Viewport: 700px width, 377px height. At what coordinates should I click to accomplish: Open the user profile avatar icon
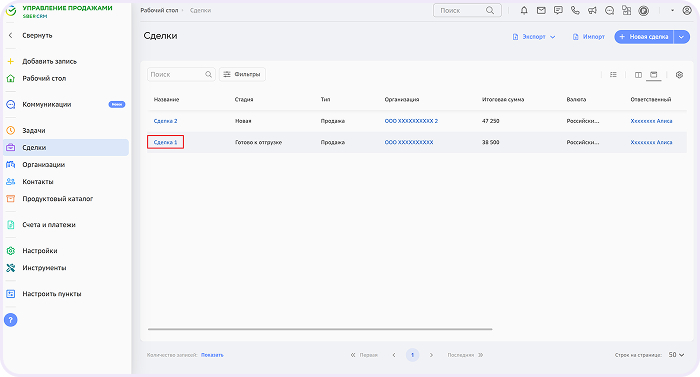[x=687, y=10]
